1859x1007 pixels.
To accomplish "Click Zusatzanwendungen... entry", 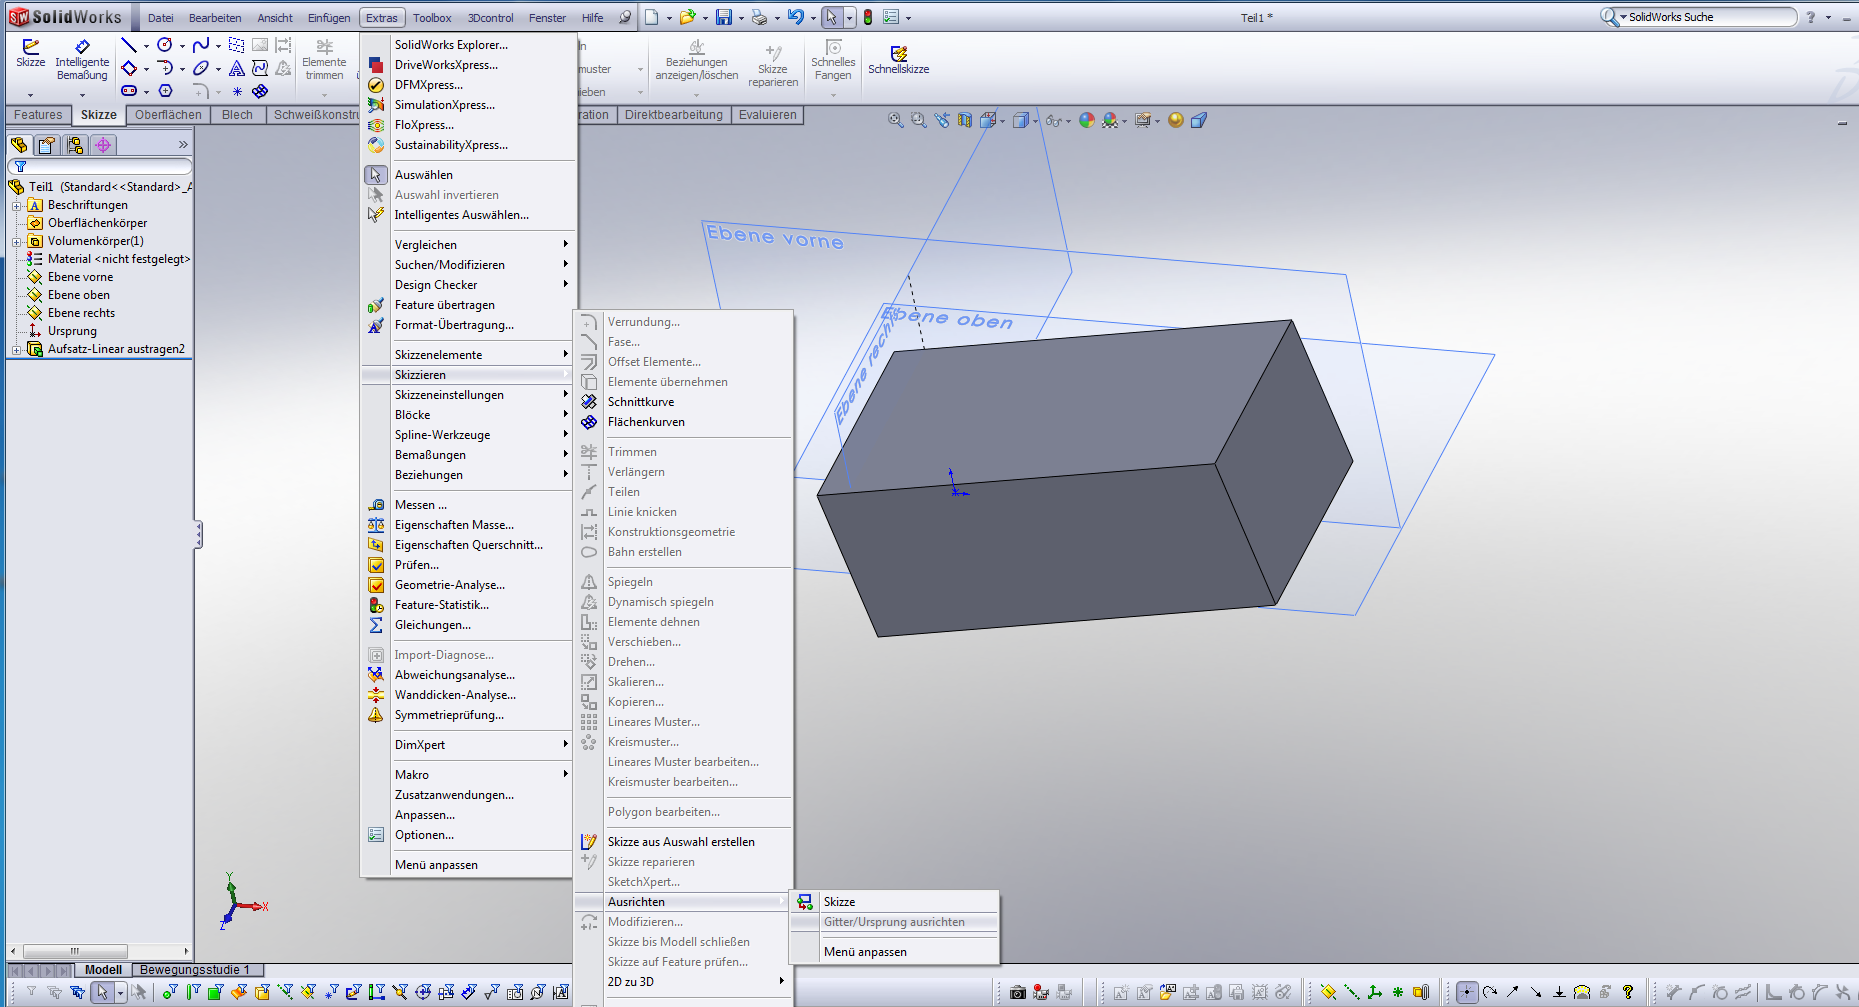I will point(454,795).
